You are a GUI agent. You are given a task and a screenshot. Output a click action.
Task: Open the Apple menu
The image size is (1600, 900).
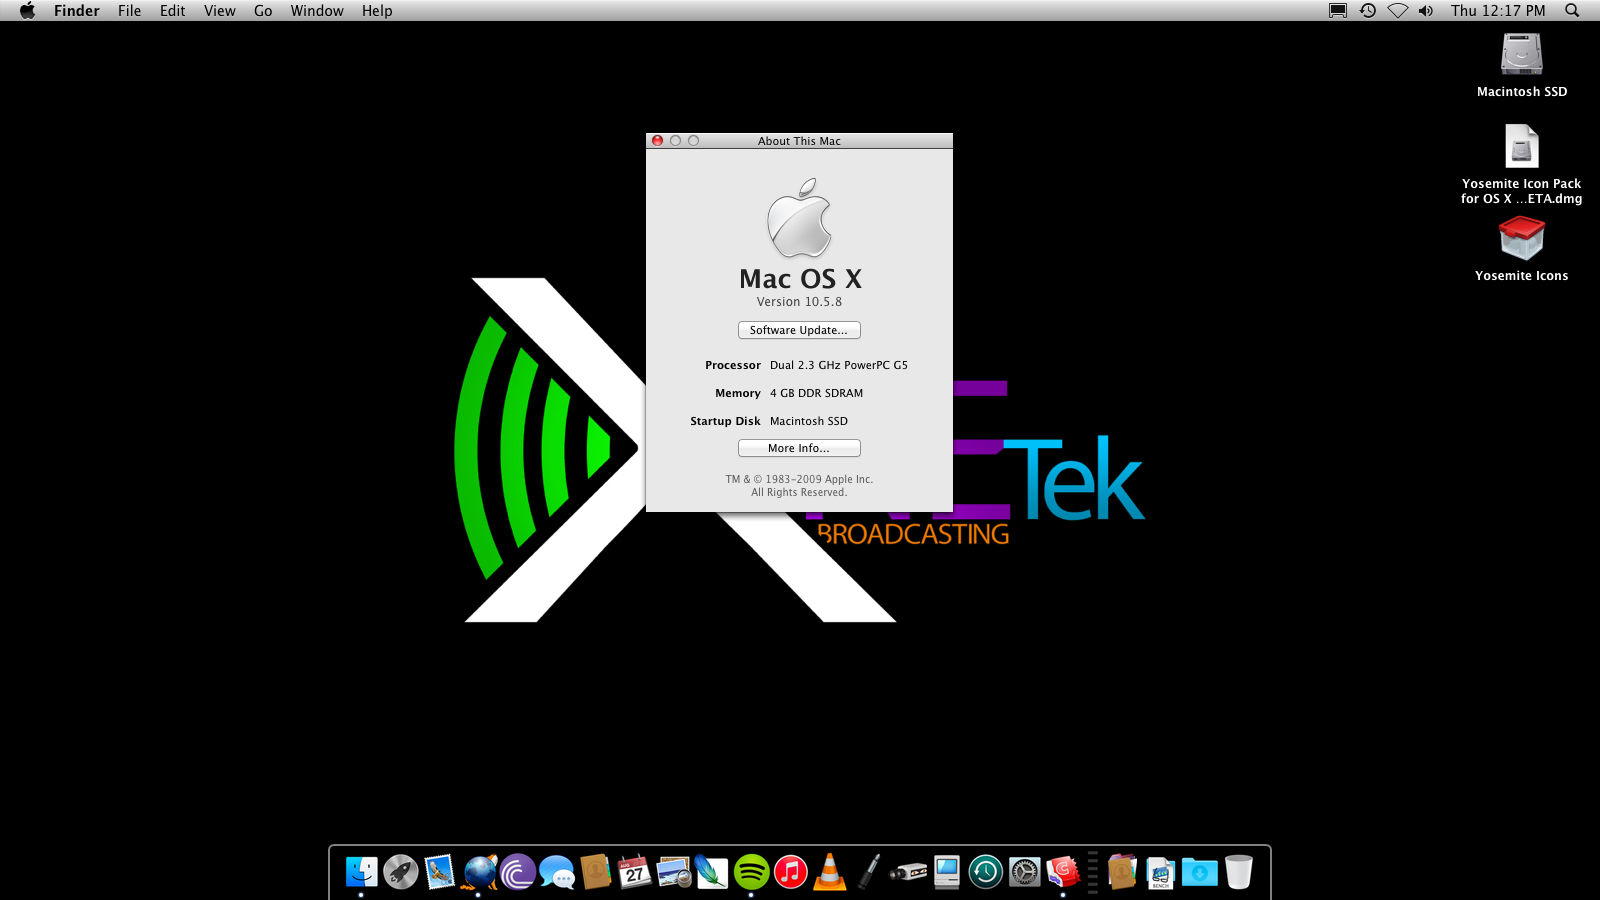coord(28,11)
